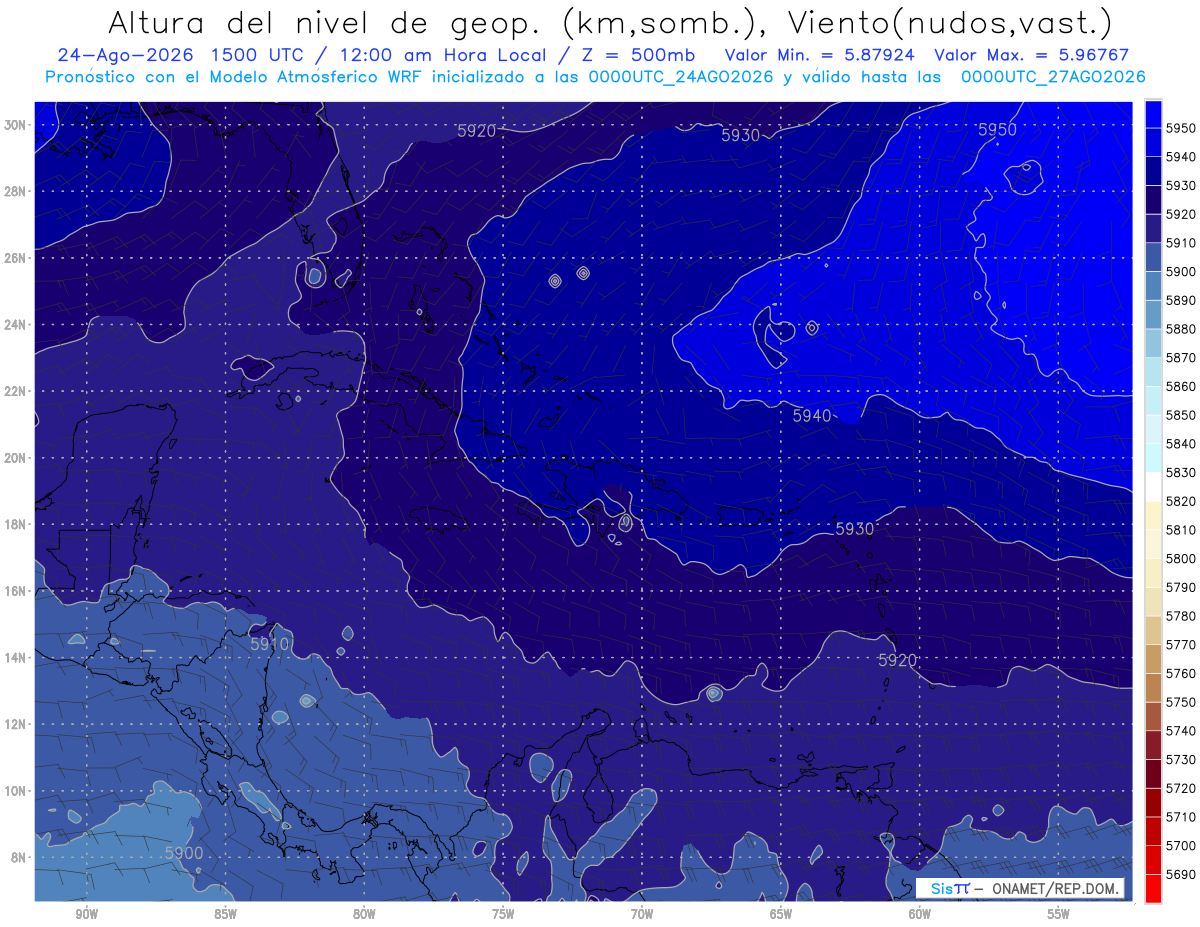This screenshot has width=1200, height=927.
Task: Click the 30N latitude axis label
Action: (x=14, y=125)
